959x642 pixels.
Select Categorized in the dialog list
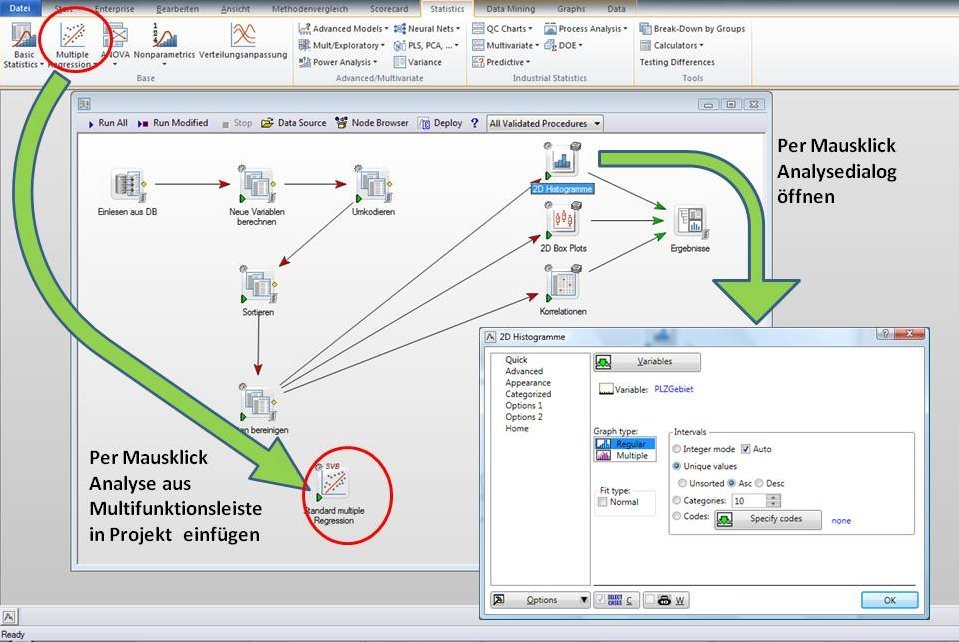[x=528, y=394]
